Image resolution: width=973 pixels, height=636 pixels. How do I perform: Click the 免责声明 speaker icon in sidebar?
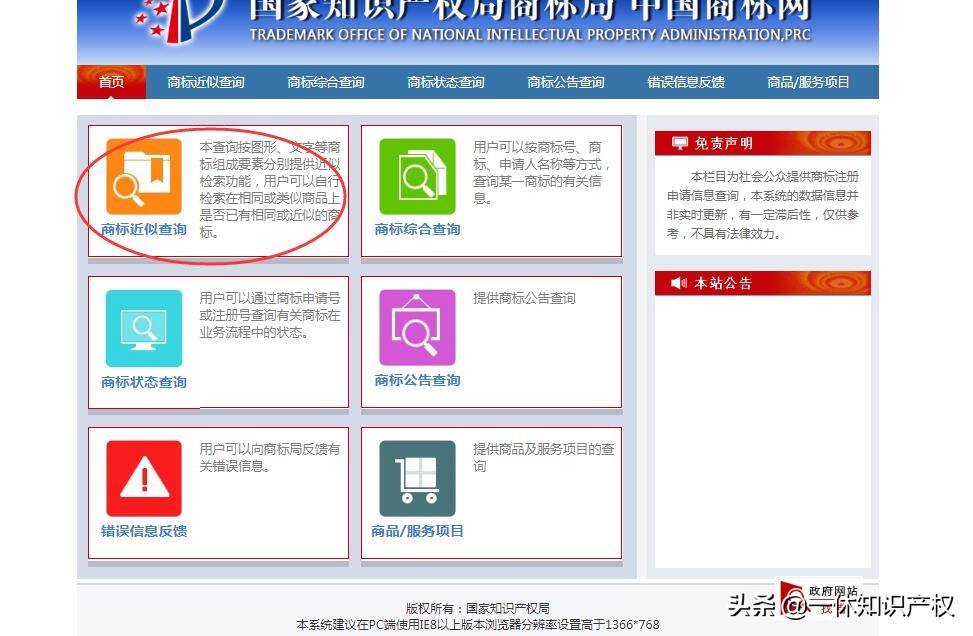[681, 142]
